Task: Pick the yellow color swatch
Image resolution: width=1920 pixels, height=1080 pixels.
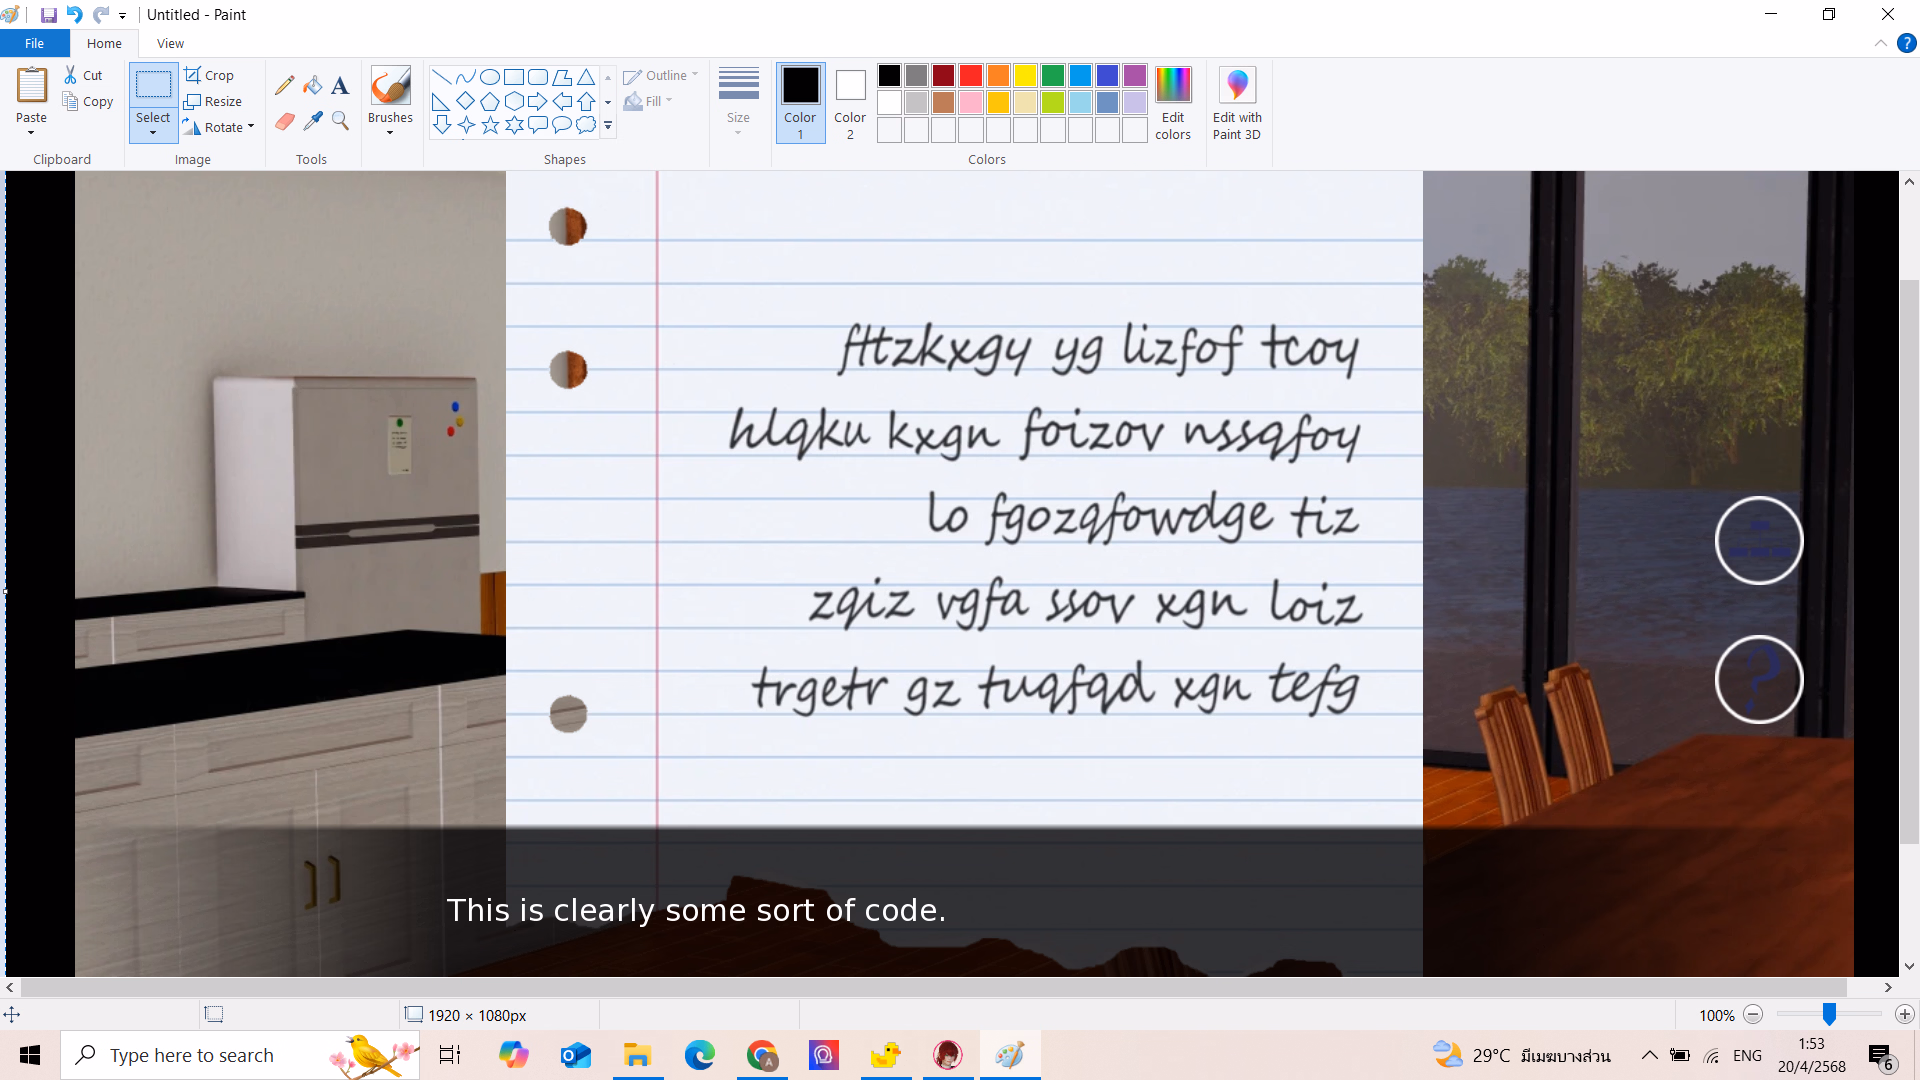Action: (1026, 75)
